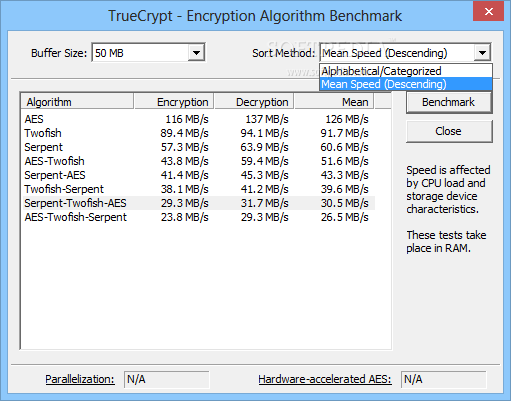The image size is (511, 401).
Task: Select the Serpent-Twofish-AES row
Action: coord(198,203)
